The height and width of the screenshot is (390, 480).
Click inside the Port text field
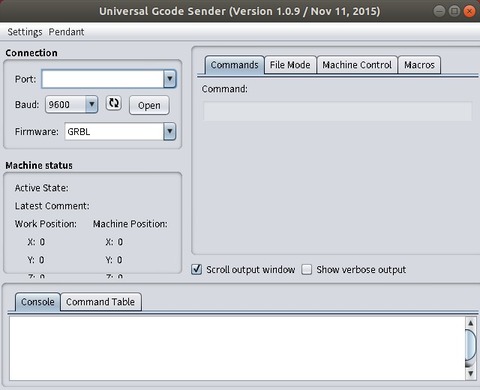103,79
